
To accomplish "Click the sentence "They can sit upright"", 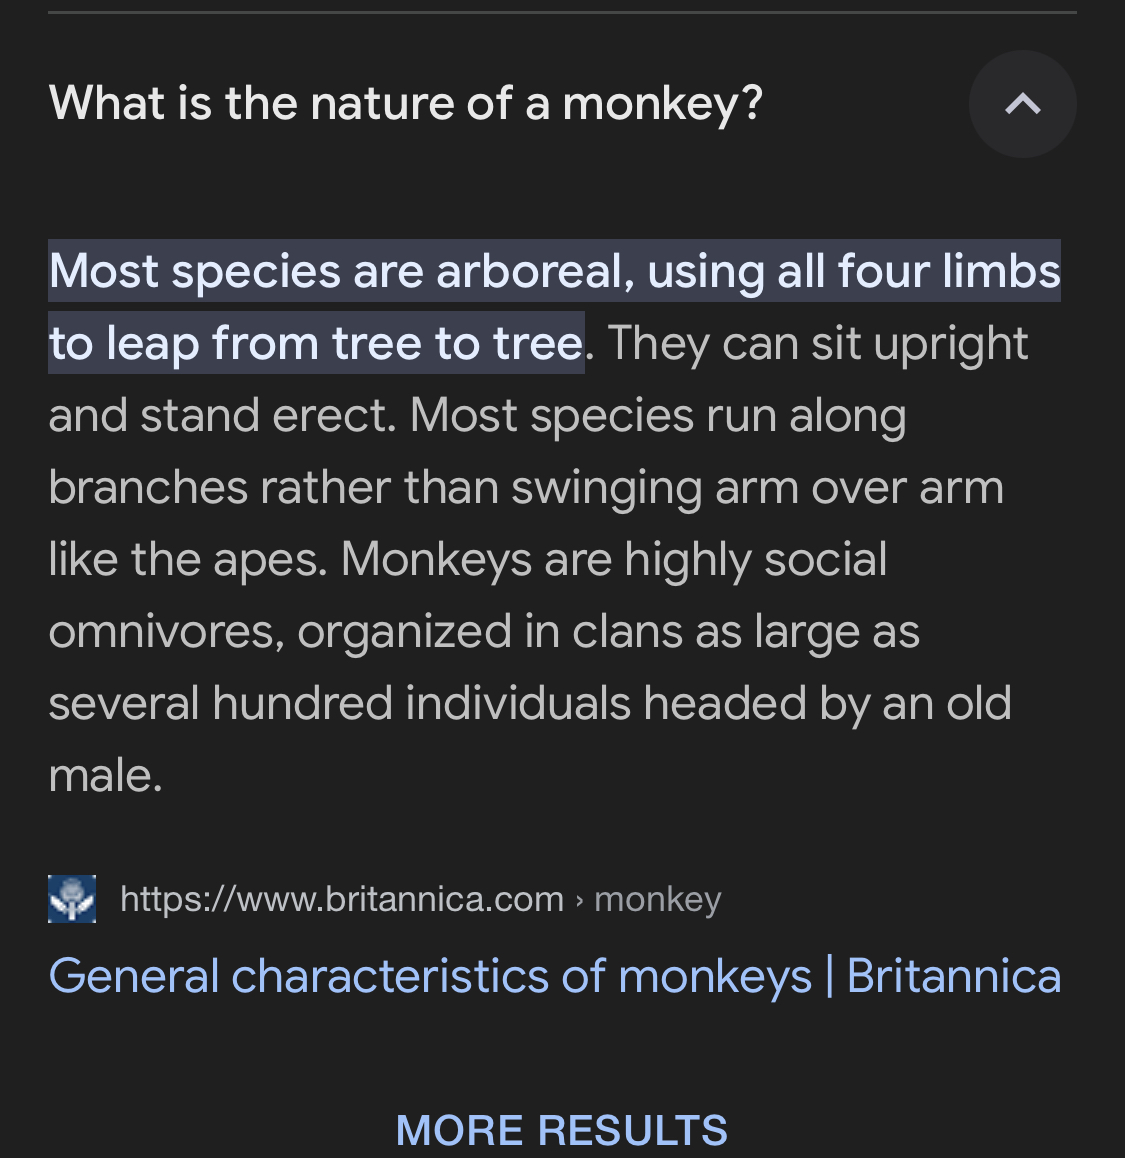I will (x=817, y=344).
